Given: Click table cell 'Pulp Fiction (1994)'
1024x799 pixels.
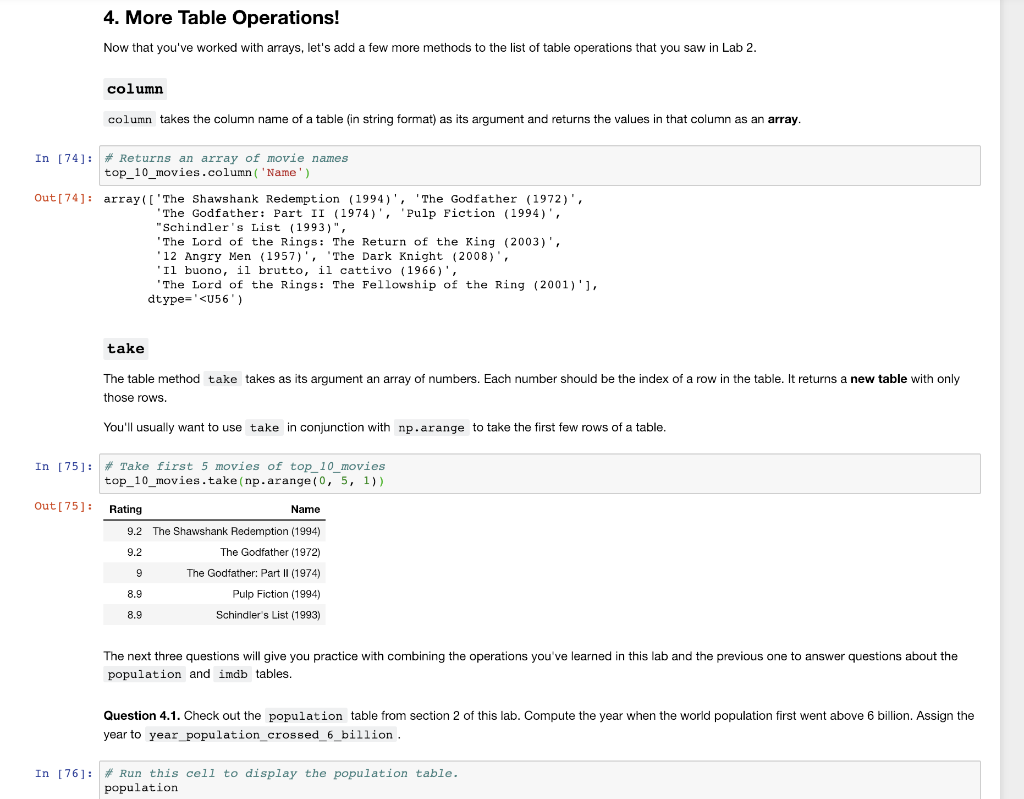Looking at the screenshot, I should 276,594.
